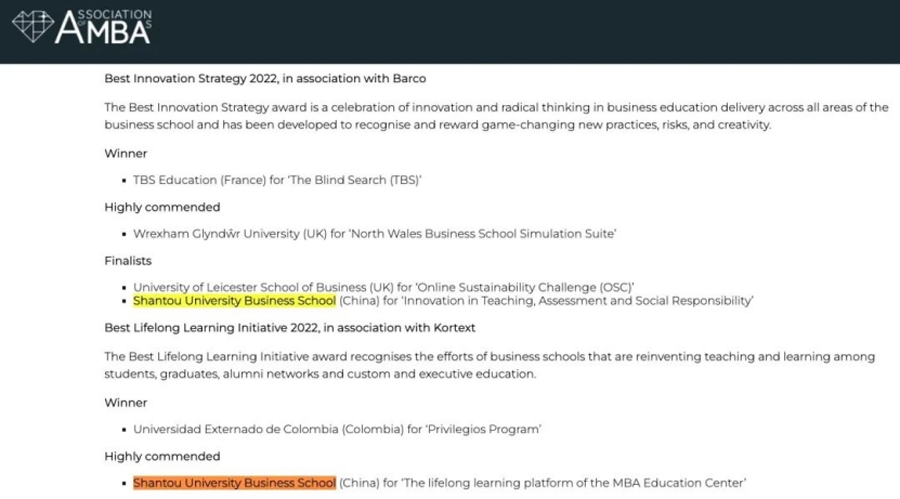Screen dimensions: 900x499
Task: Click the Universidad Externado de Colombia entry
Action: click(x=337, y=429)
